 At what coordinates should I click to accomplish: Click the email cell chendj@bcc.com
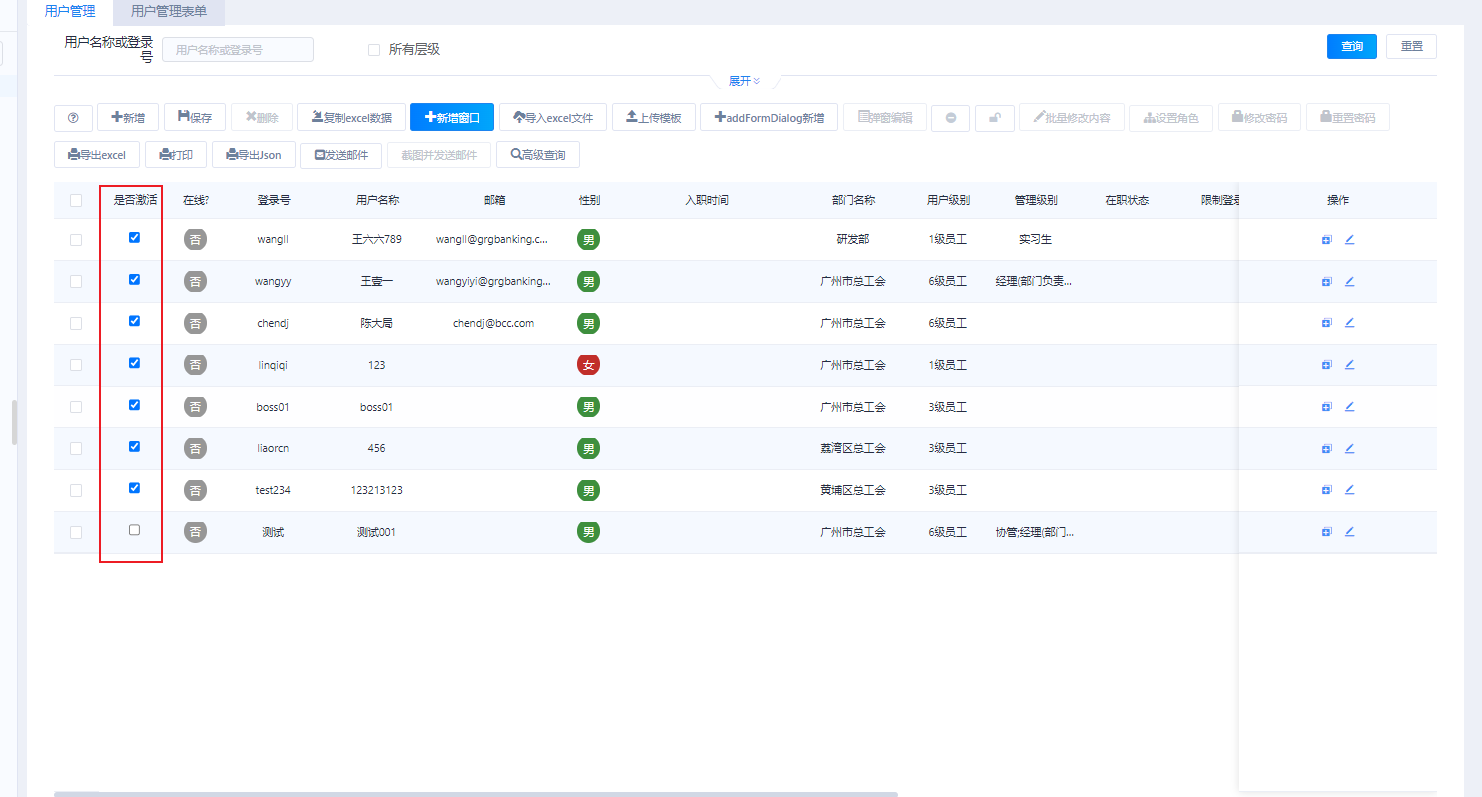[493, 323]
